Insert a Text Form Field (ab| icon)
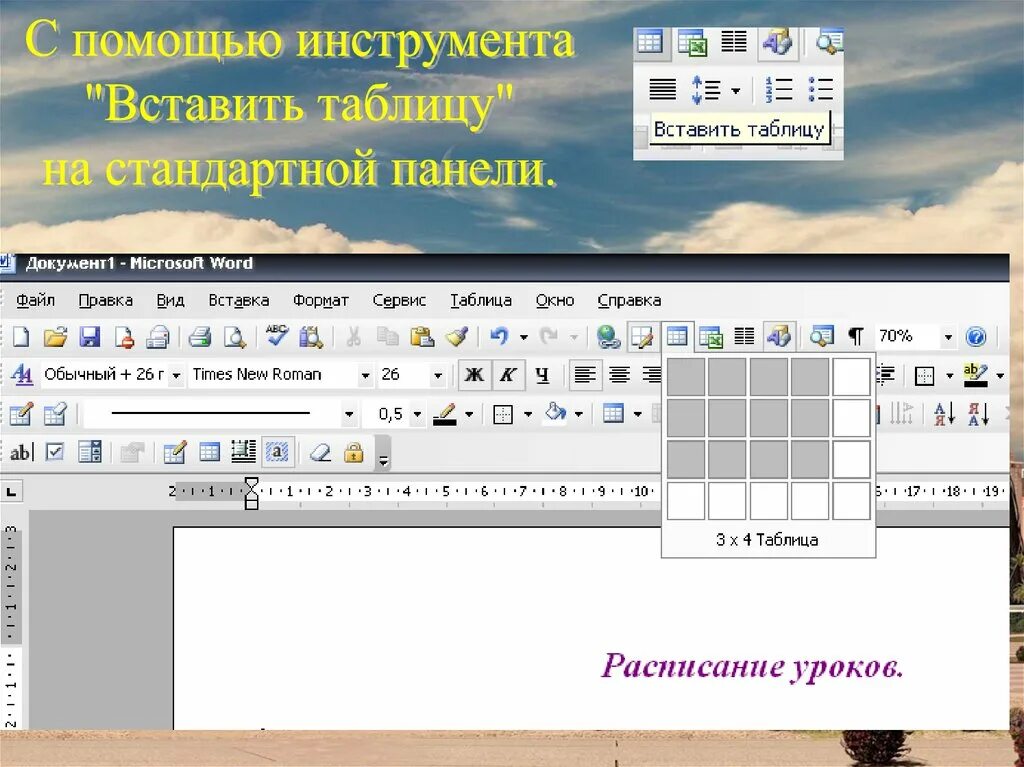 click(21, 452)
